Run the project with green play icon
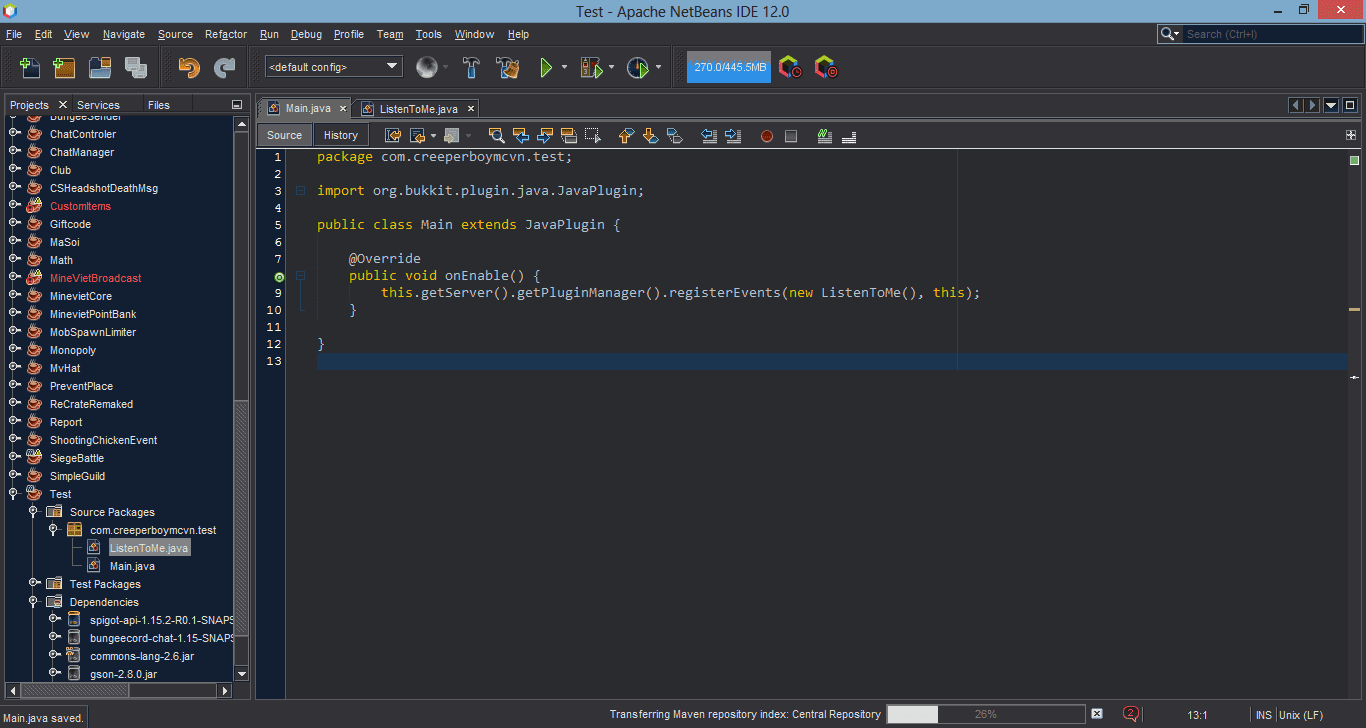The image size is (1366, 728). click(546, 68)
